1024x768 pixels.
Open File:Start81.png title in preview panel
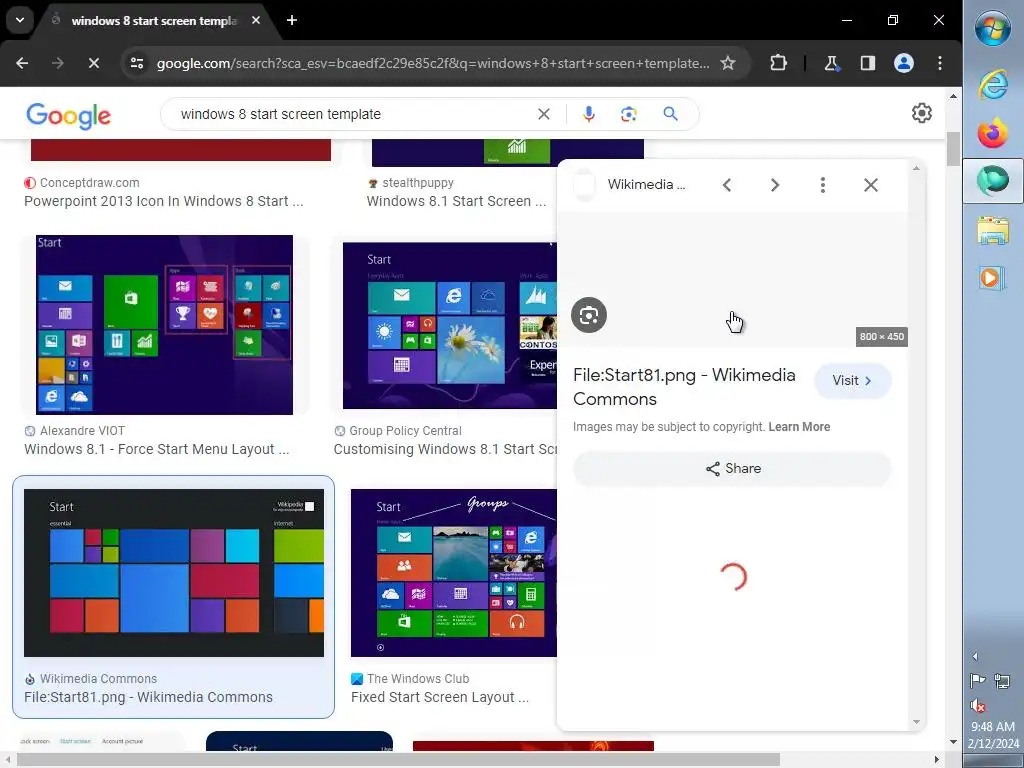684,387
